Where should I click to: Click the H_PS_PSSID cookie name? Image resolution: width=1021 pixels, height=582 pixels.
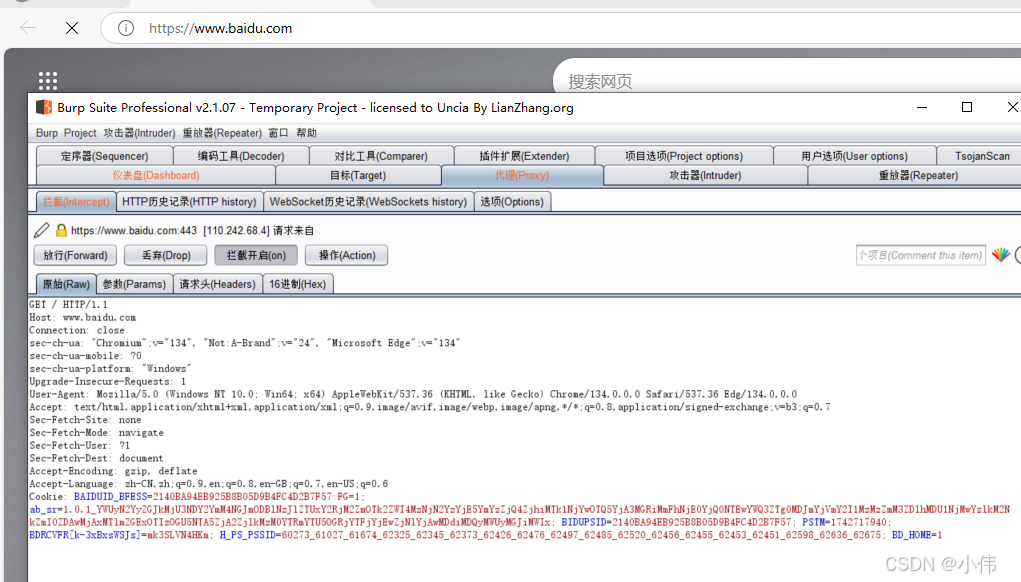pyautogui.click(x=247, y=535)
